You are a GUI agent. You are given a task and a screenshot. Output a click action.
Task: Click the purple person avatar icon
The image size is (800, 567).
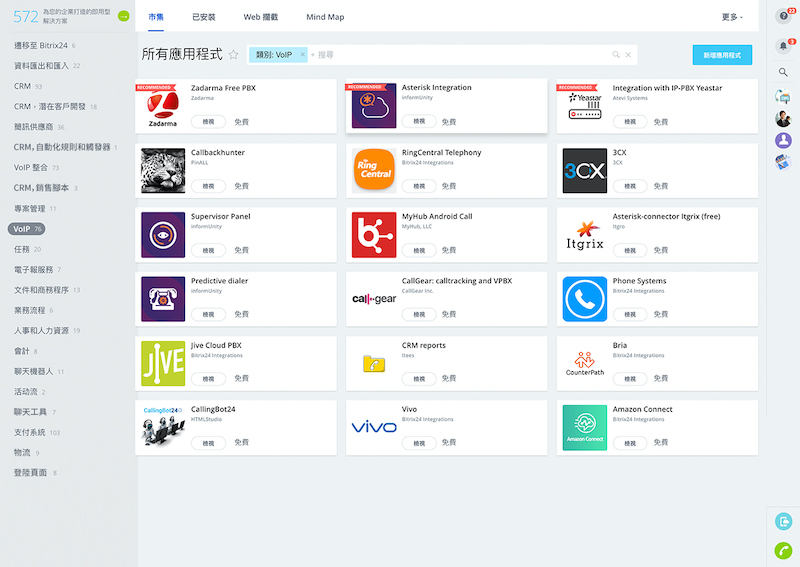(x=783, y=140)
